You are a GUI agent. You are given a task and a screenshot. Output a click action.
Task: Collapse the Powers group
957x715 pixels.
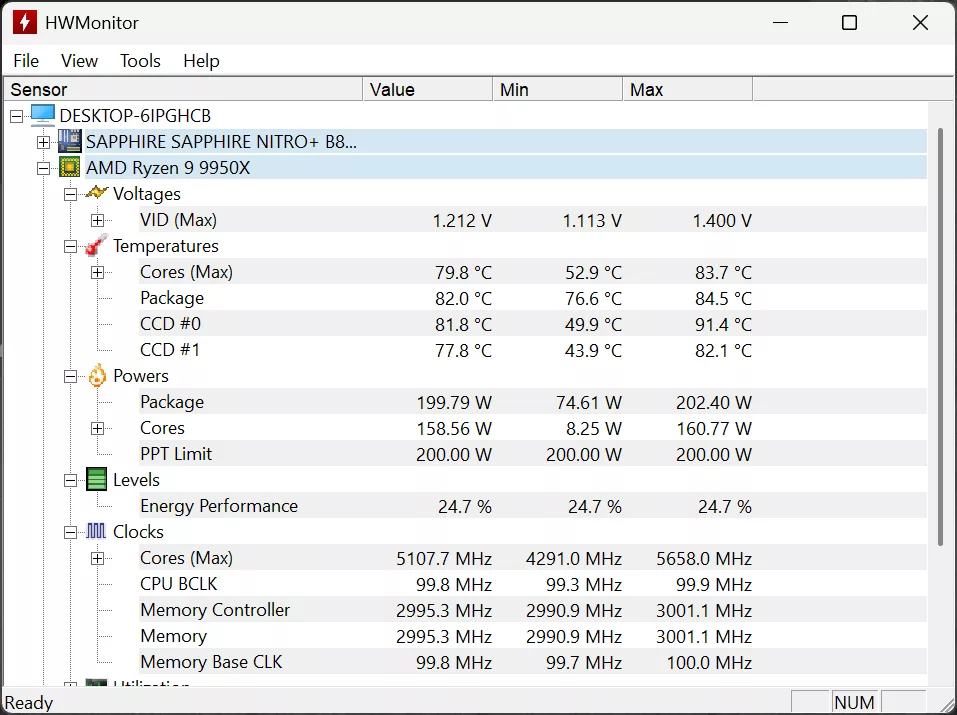[71, 377]
